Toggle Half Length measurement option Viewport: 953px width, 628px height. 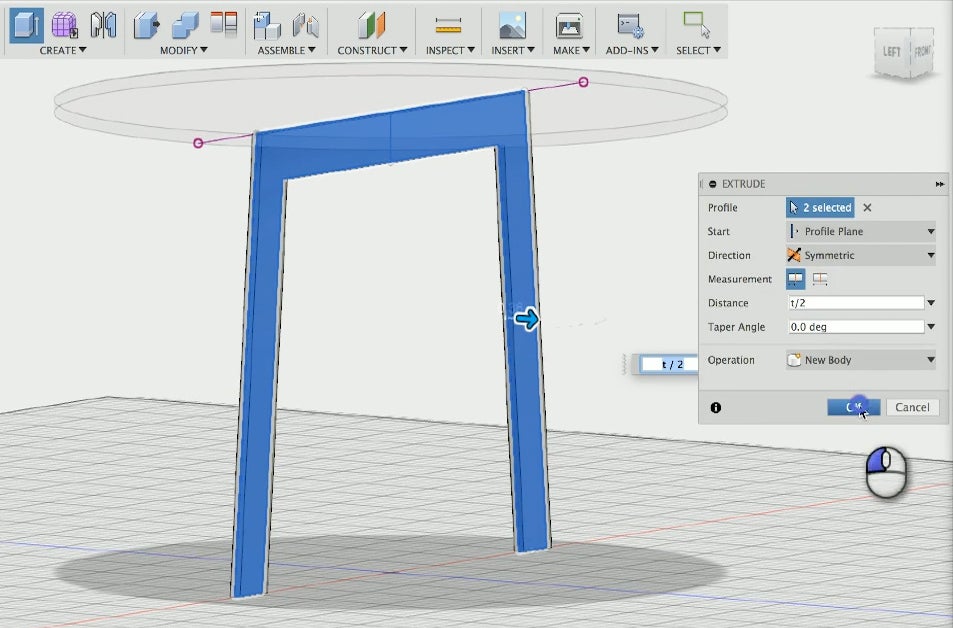796,279
